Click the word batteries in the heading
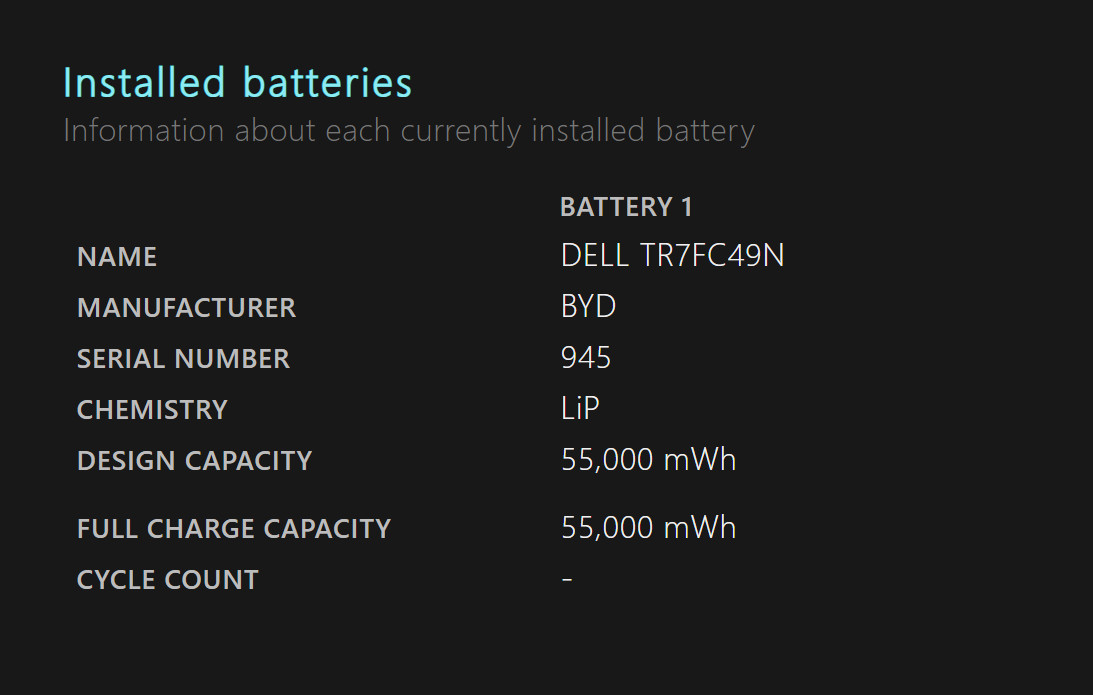The width and height of the screenshot is (1093, 695). click(x=328, y=83)
